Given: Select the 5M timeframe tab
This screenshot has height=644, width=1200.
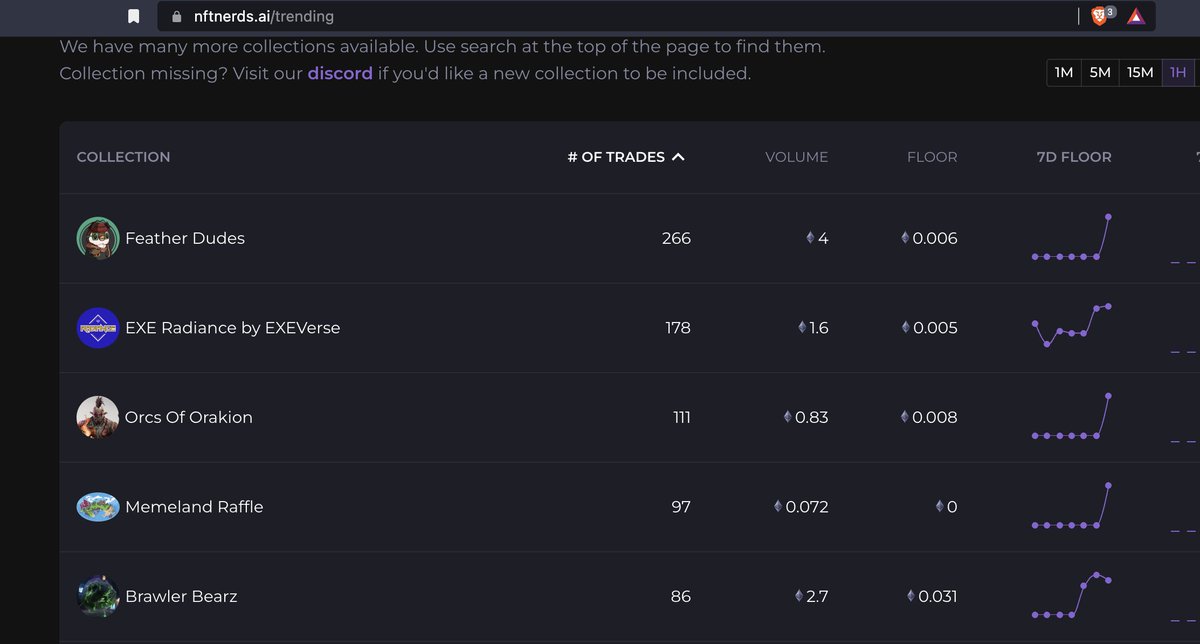Looking at the screenshot, I should [1100, 73].
